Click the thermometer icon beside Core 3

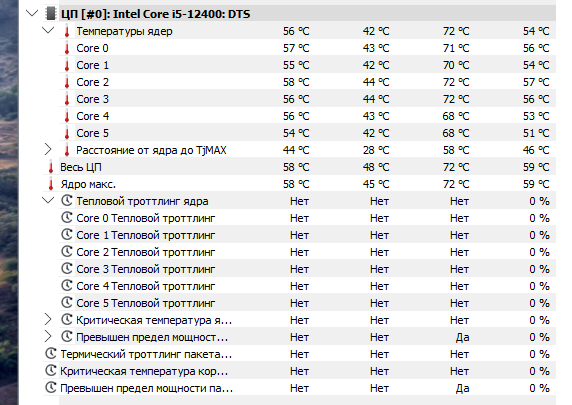pyautogui.click(x=67, y=99)
